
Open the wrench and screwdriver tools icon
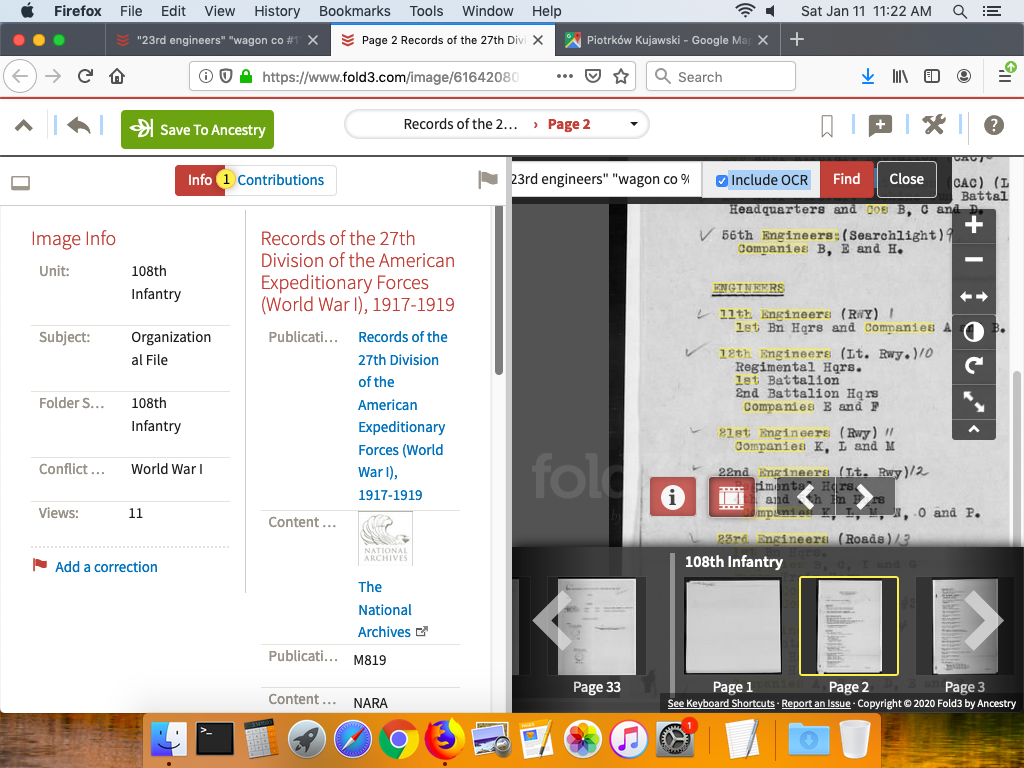click(x=933, y=125)
